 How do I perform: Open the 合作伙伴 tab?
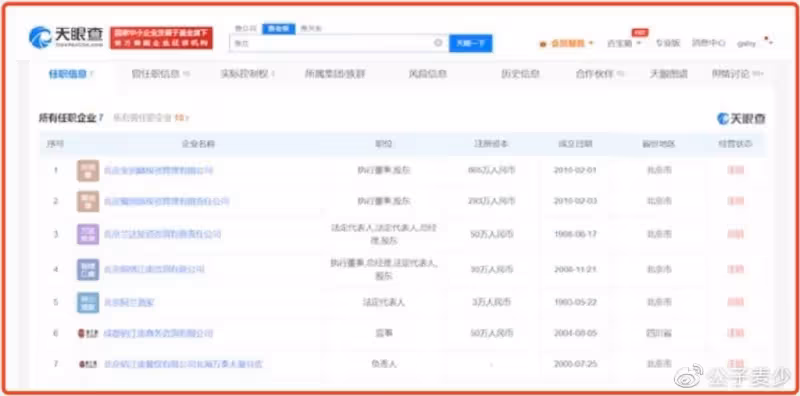[x=599, y=74]
